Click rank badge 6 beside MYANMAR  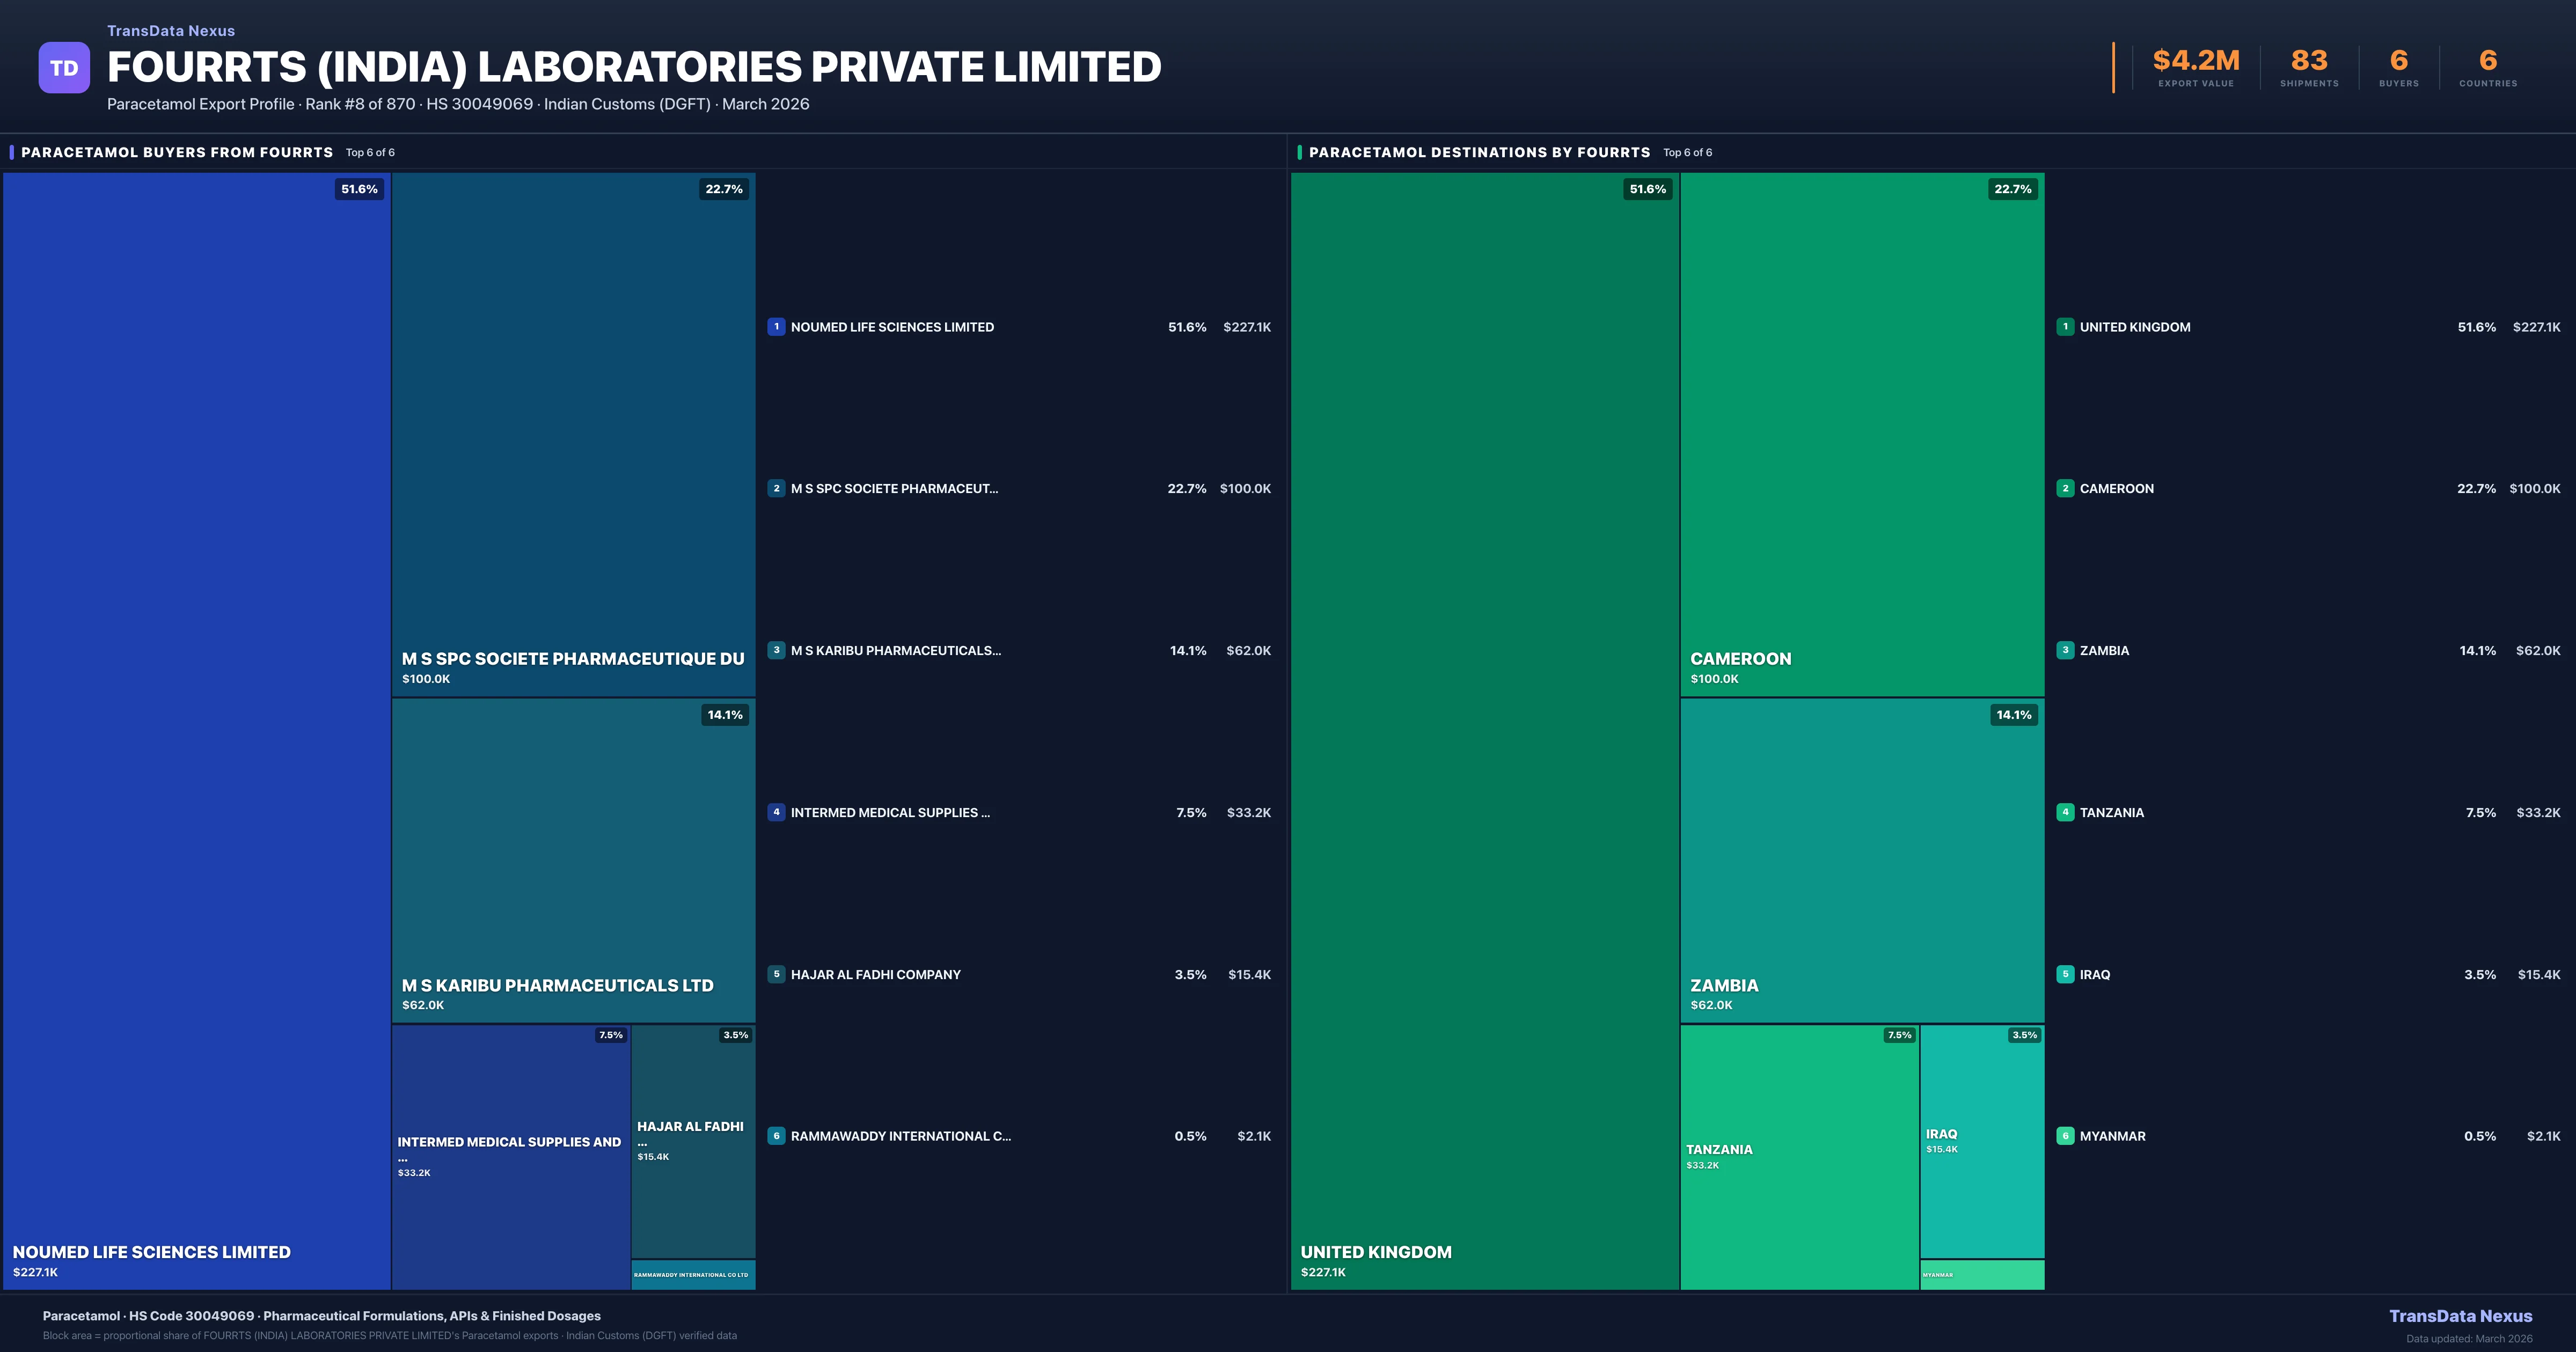coord(2065,1136)
